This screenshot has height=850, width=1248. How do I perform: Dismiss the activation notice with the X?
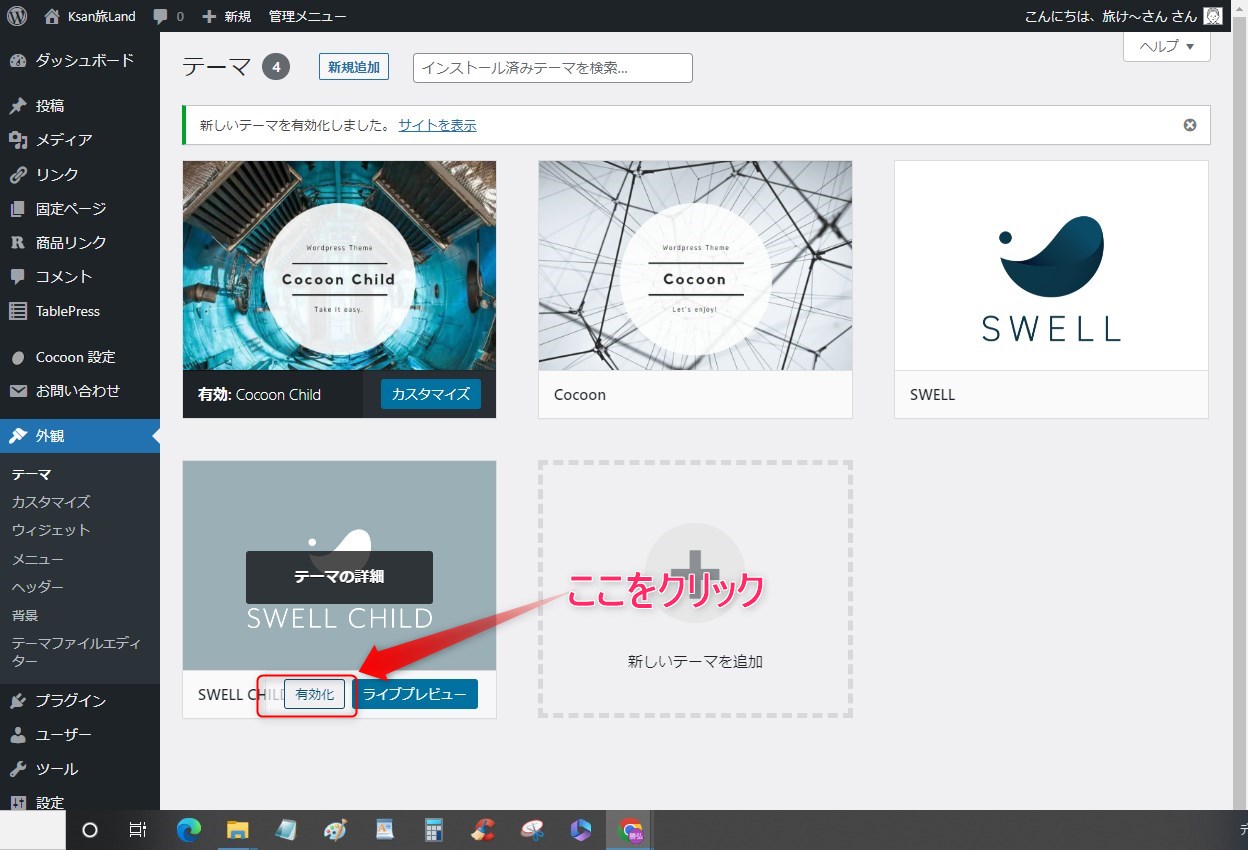pos(1189,125)
